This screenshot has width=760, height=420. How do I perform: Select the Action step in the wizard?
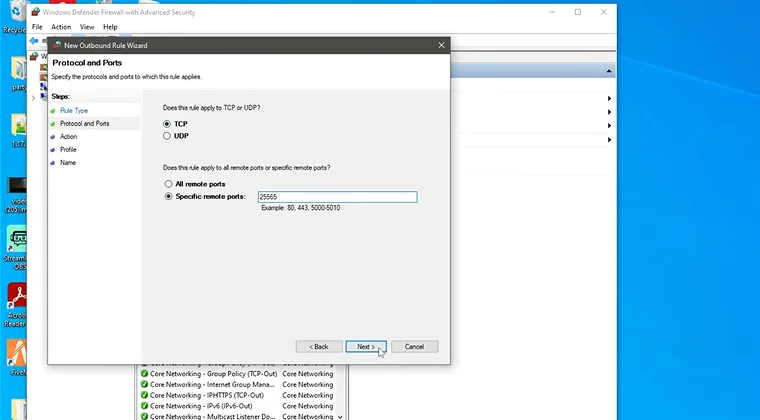click(68, 137)
